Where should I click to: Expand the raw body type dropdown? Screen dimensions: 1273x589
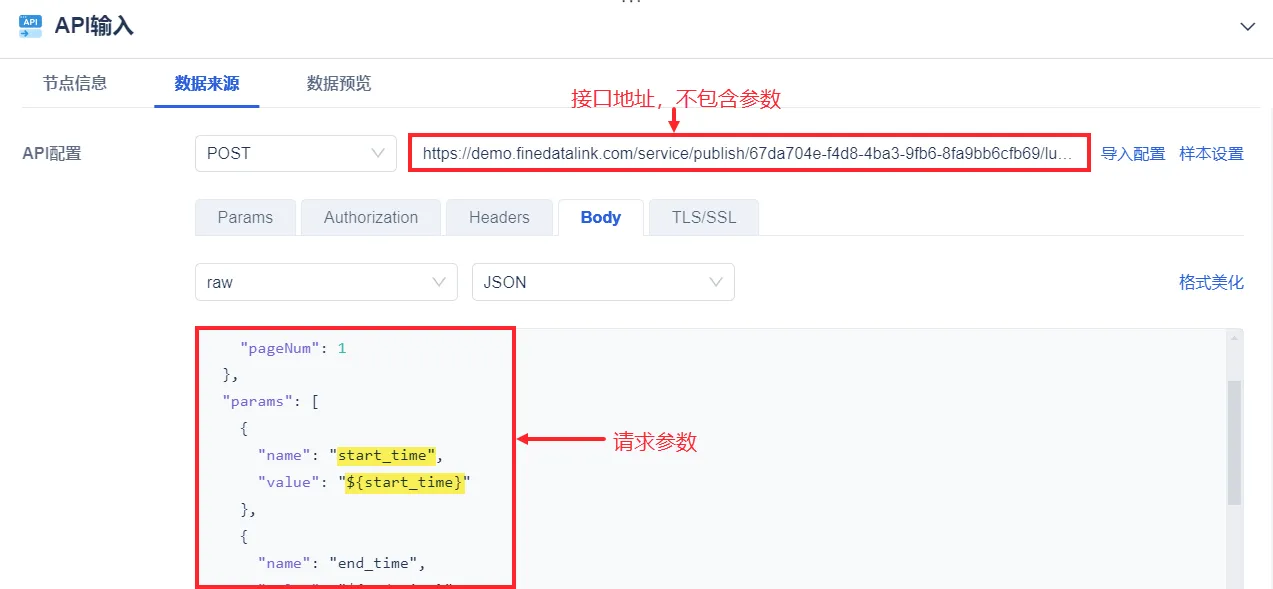click(326, 282)
